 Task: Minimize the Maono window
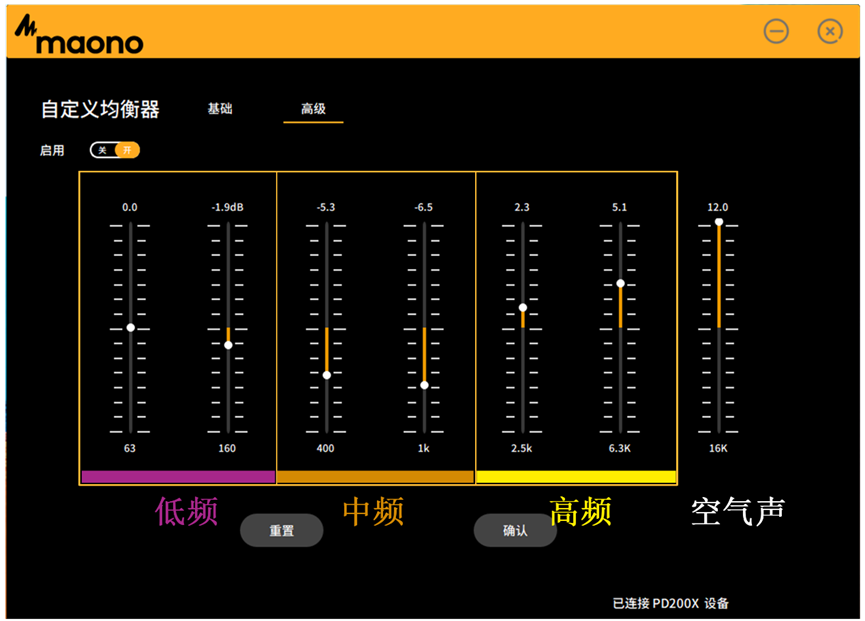pyautogui.click(x=776, y=31)
